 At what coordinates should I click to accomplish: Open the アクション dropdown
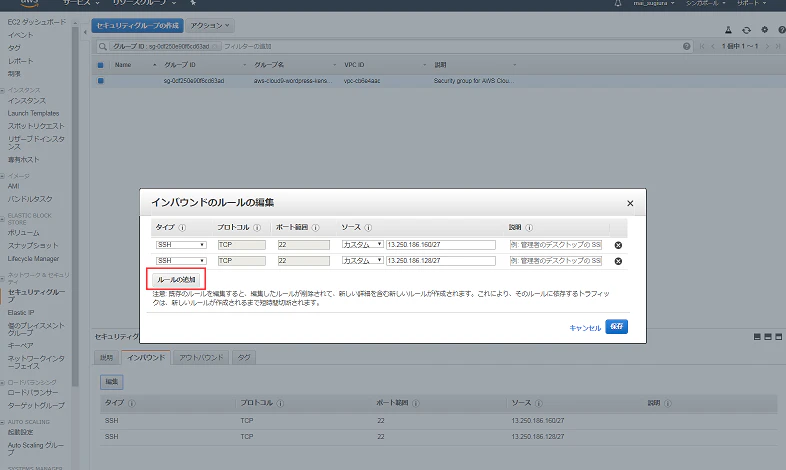pyautogui.click(x=210, y=26)
